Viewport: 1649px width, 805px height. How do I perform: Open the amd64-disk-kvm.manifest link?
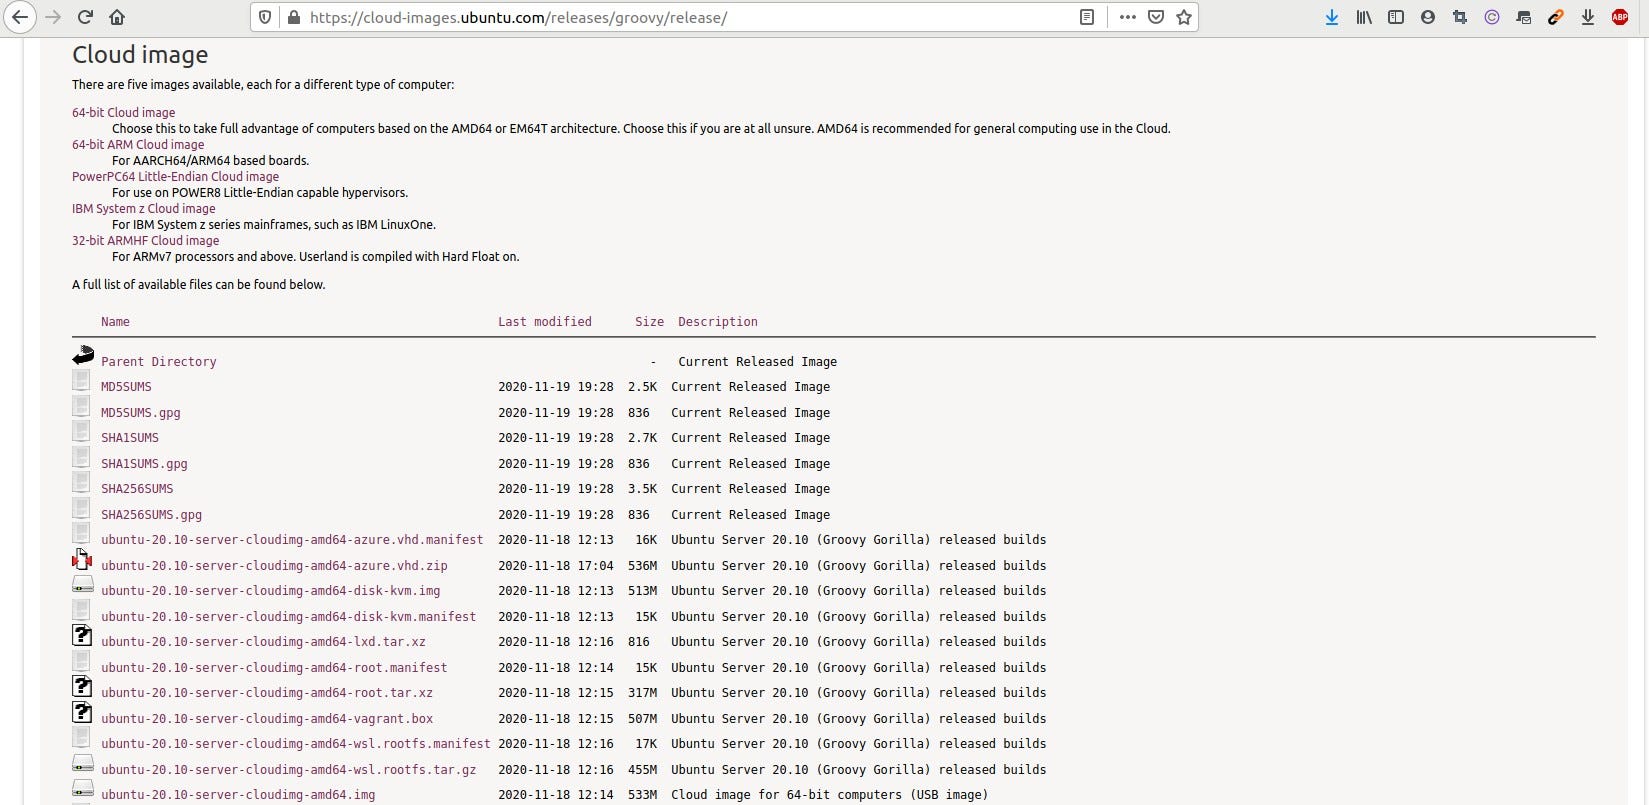[x=288, y=617]
